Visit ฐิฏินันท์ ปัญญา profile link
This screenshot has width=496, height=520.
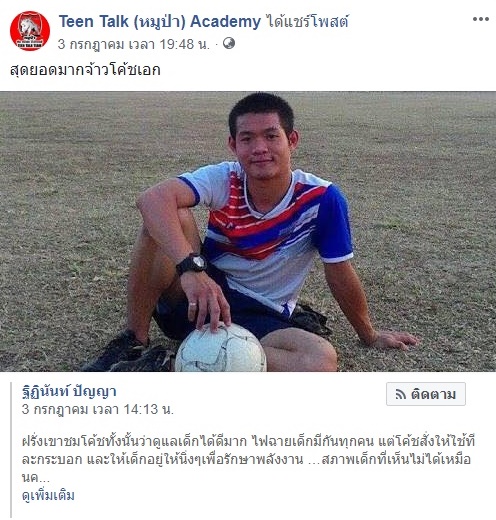coord(69,392)
